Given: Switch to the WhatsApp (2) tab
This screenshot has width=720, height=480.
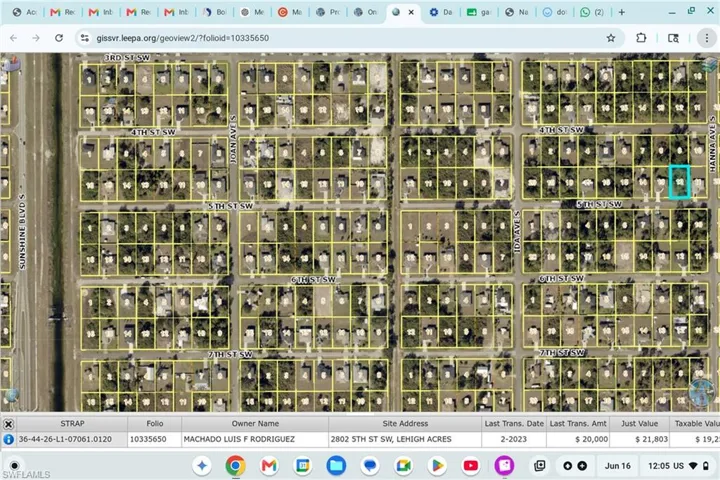Looking at the screenshot, I should 592,12.
